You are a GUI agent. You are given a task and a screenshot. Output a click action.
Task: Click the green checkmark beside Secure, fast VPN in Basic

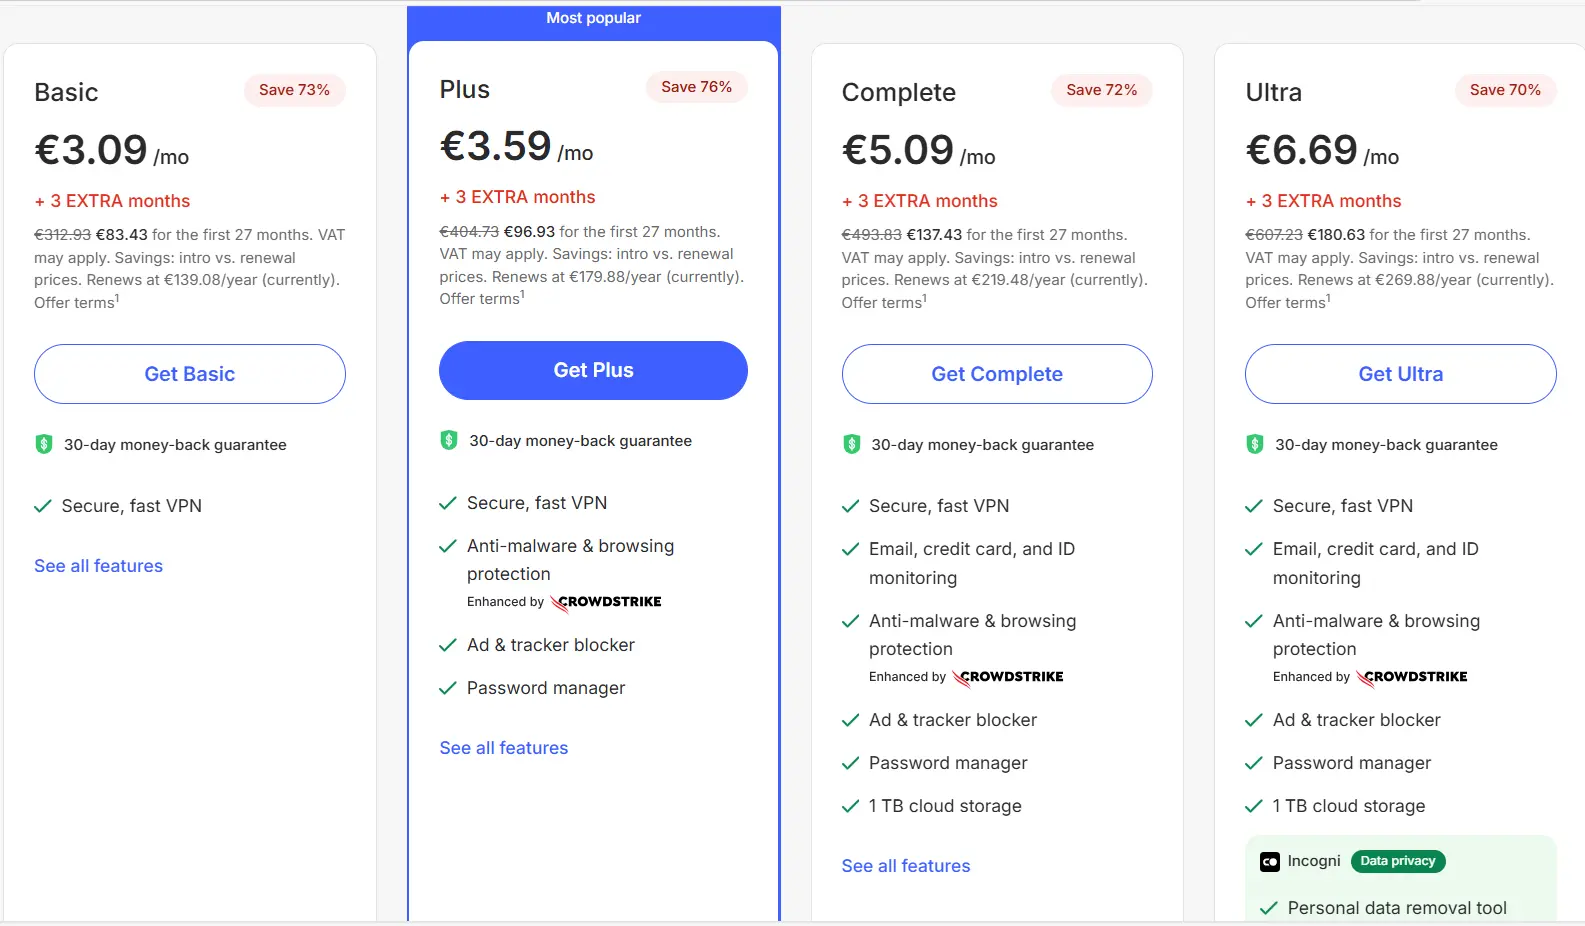(x=43, y=506)
